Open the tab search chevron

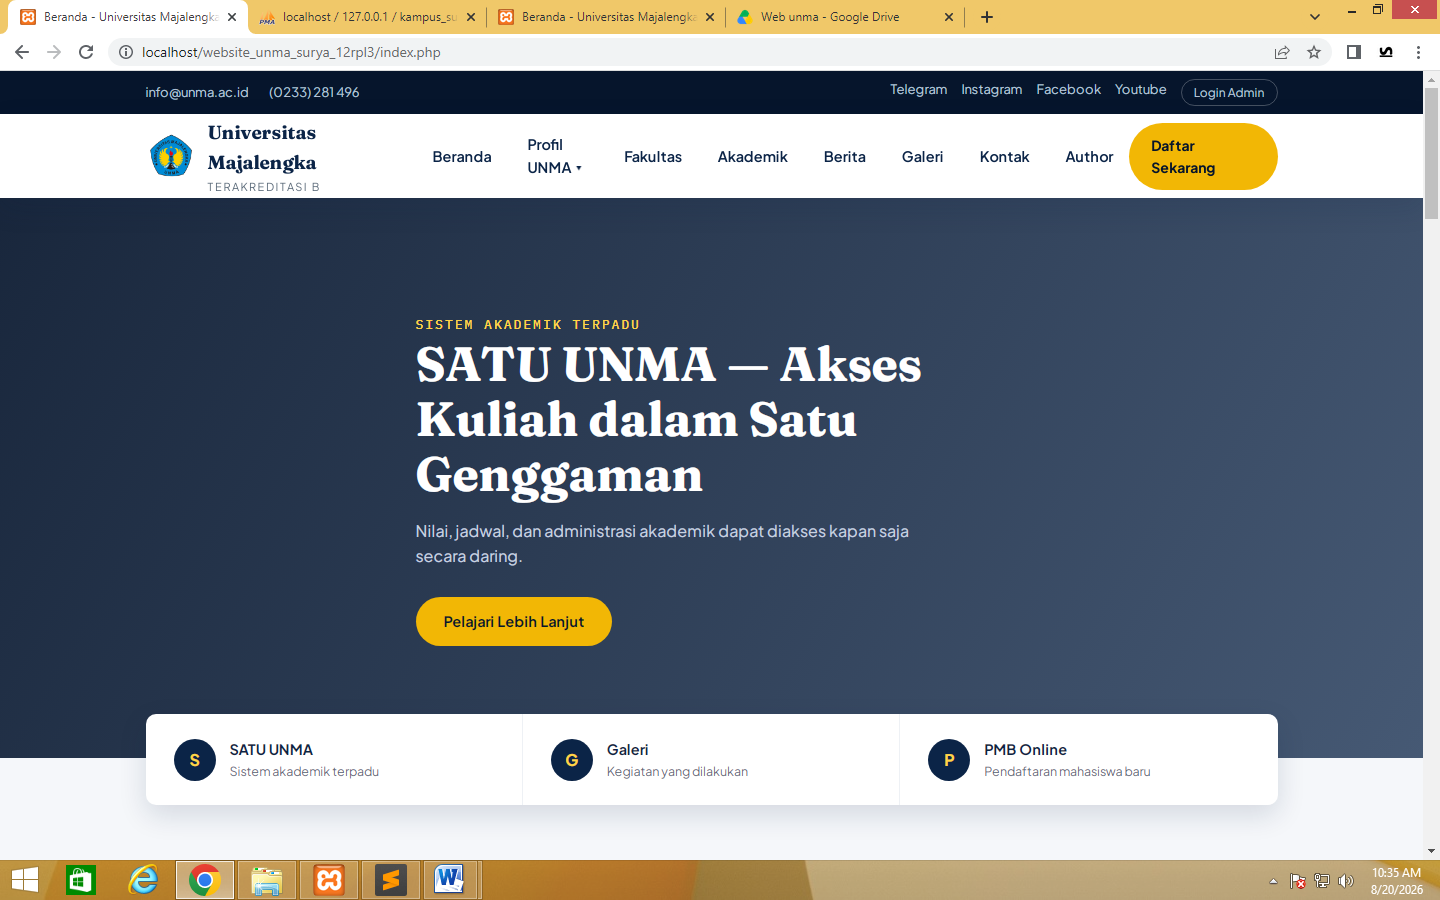[1315, 17]
